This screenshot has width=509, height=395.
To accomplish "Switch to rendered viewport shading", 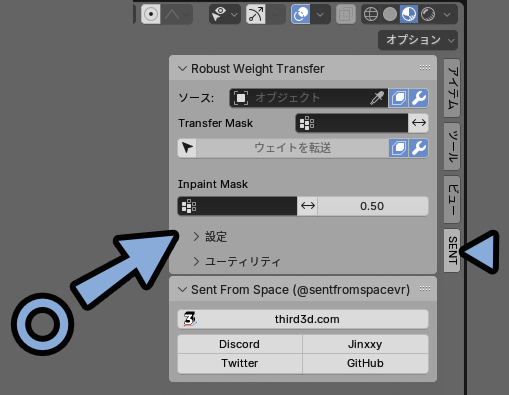I will (x=428, y=14).
